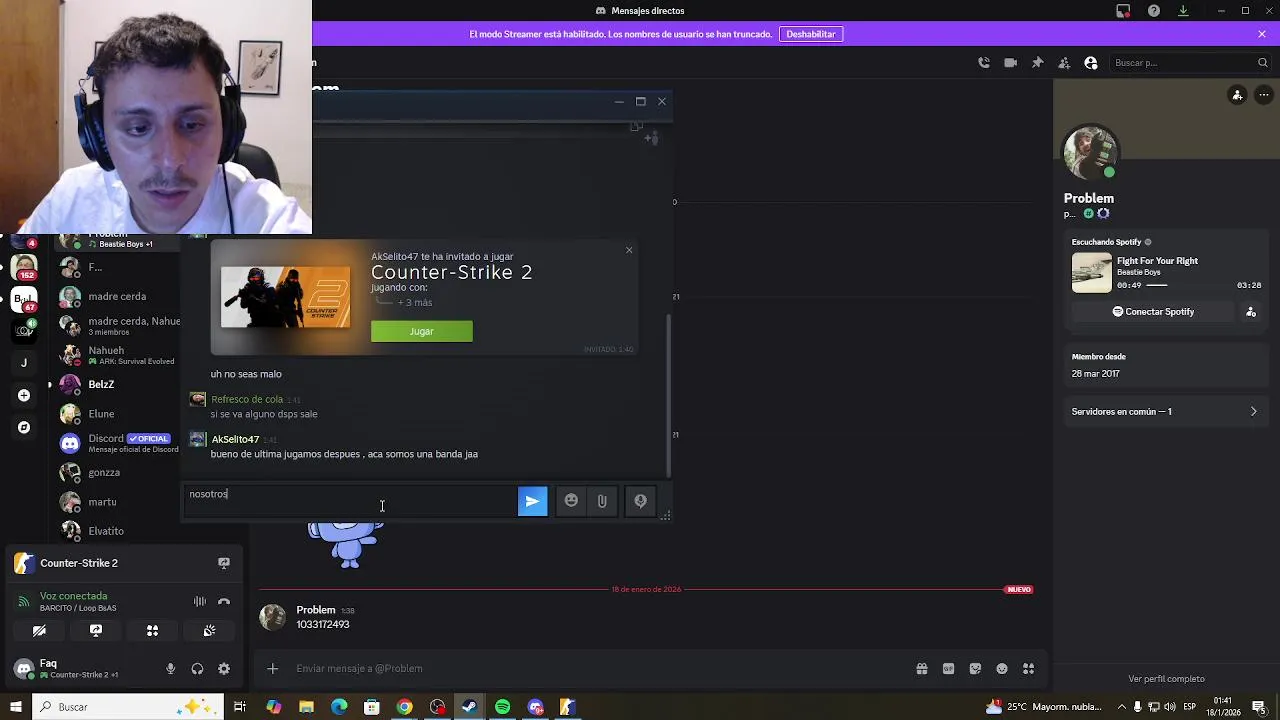
Task: Open Ver perfil completo link
Action: pyautogui.click(x=1166, y=679)
